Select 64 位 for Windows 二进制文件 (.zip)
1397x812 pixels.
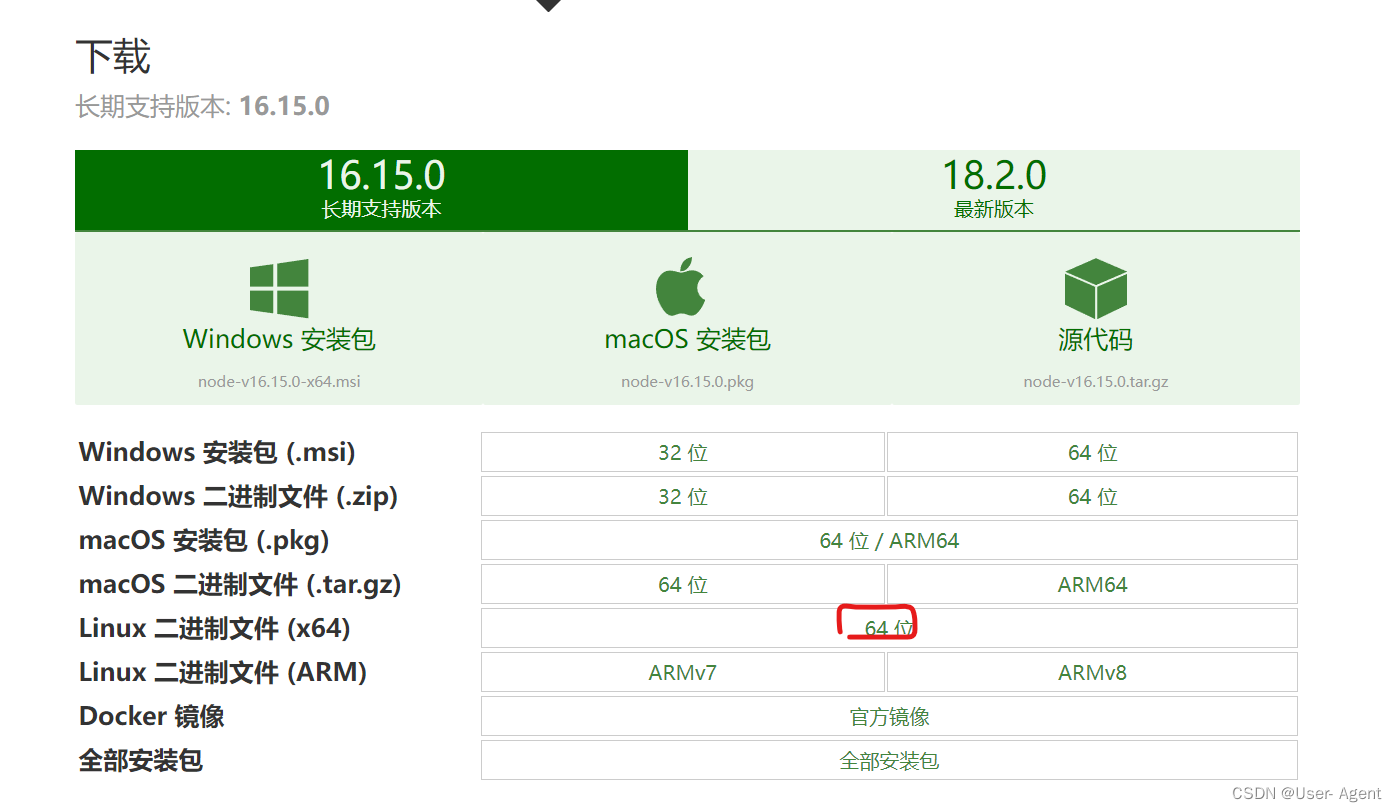pos(1092,496)
